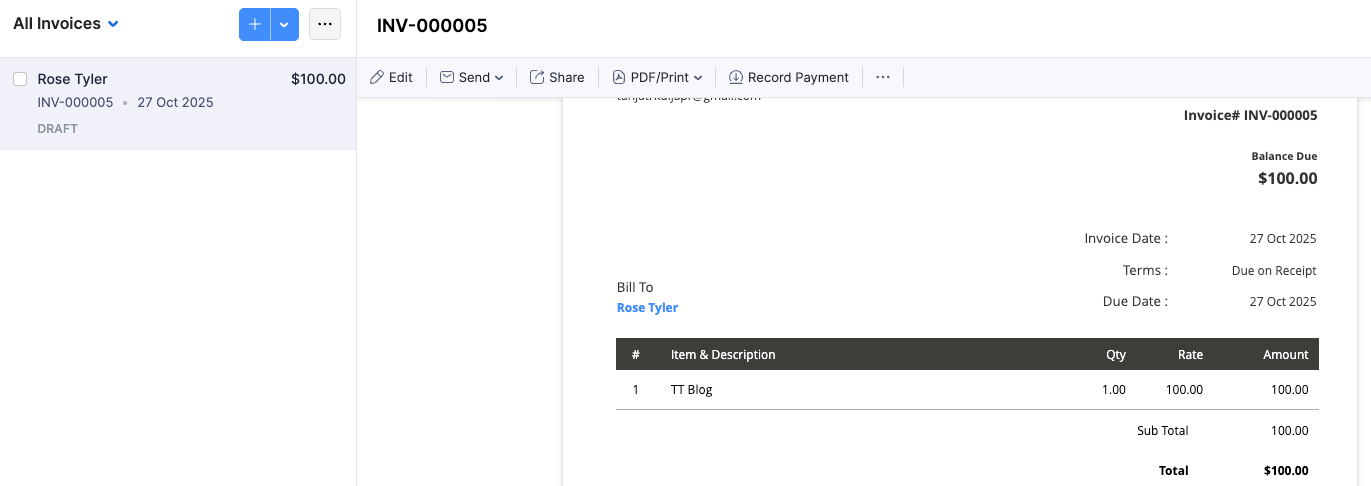Viewport: 1371px width, 486px height.
Task: Click the Edit pencil button
Action: click(391, 77)
